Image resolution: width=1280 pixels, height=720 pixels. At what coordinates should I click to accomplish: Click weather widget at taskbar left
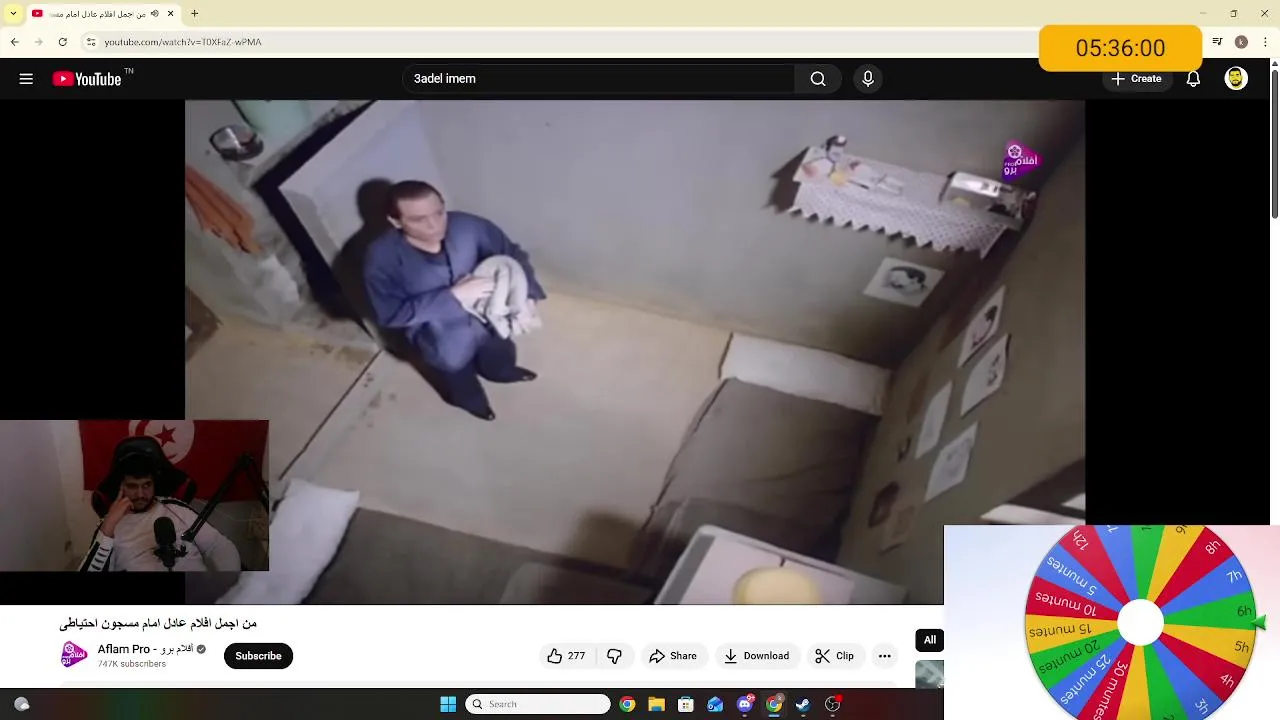pos(22,704)
